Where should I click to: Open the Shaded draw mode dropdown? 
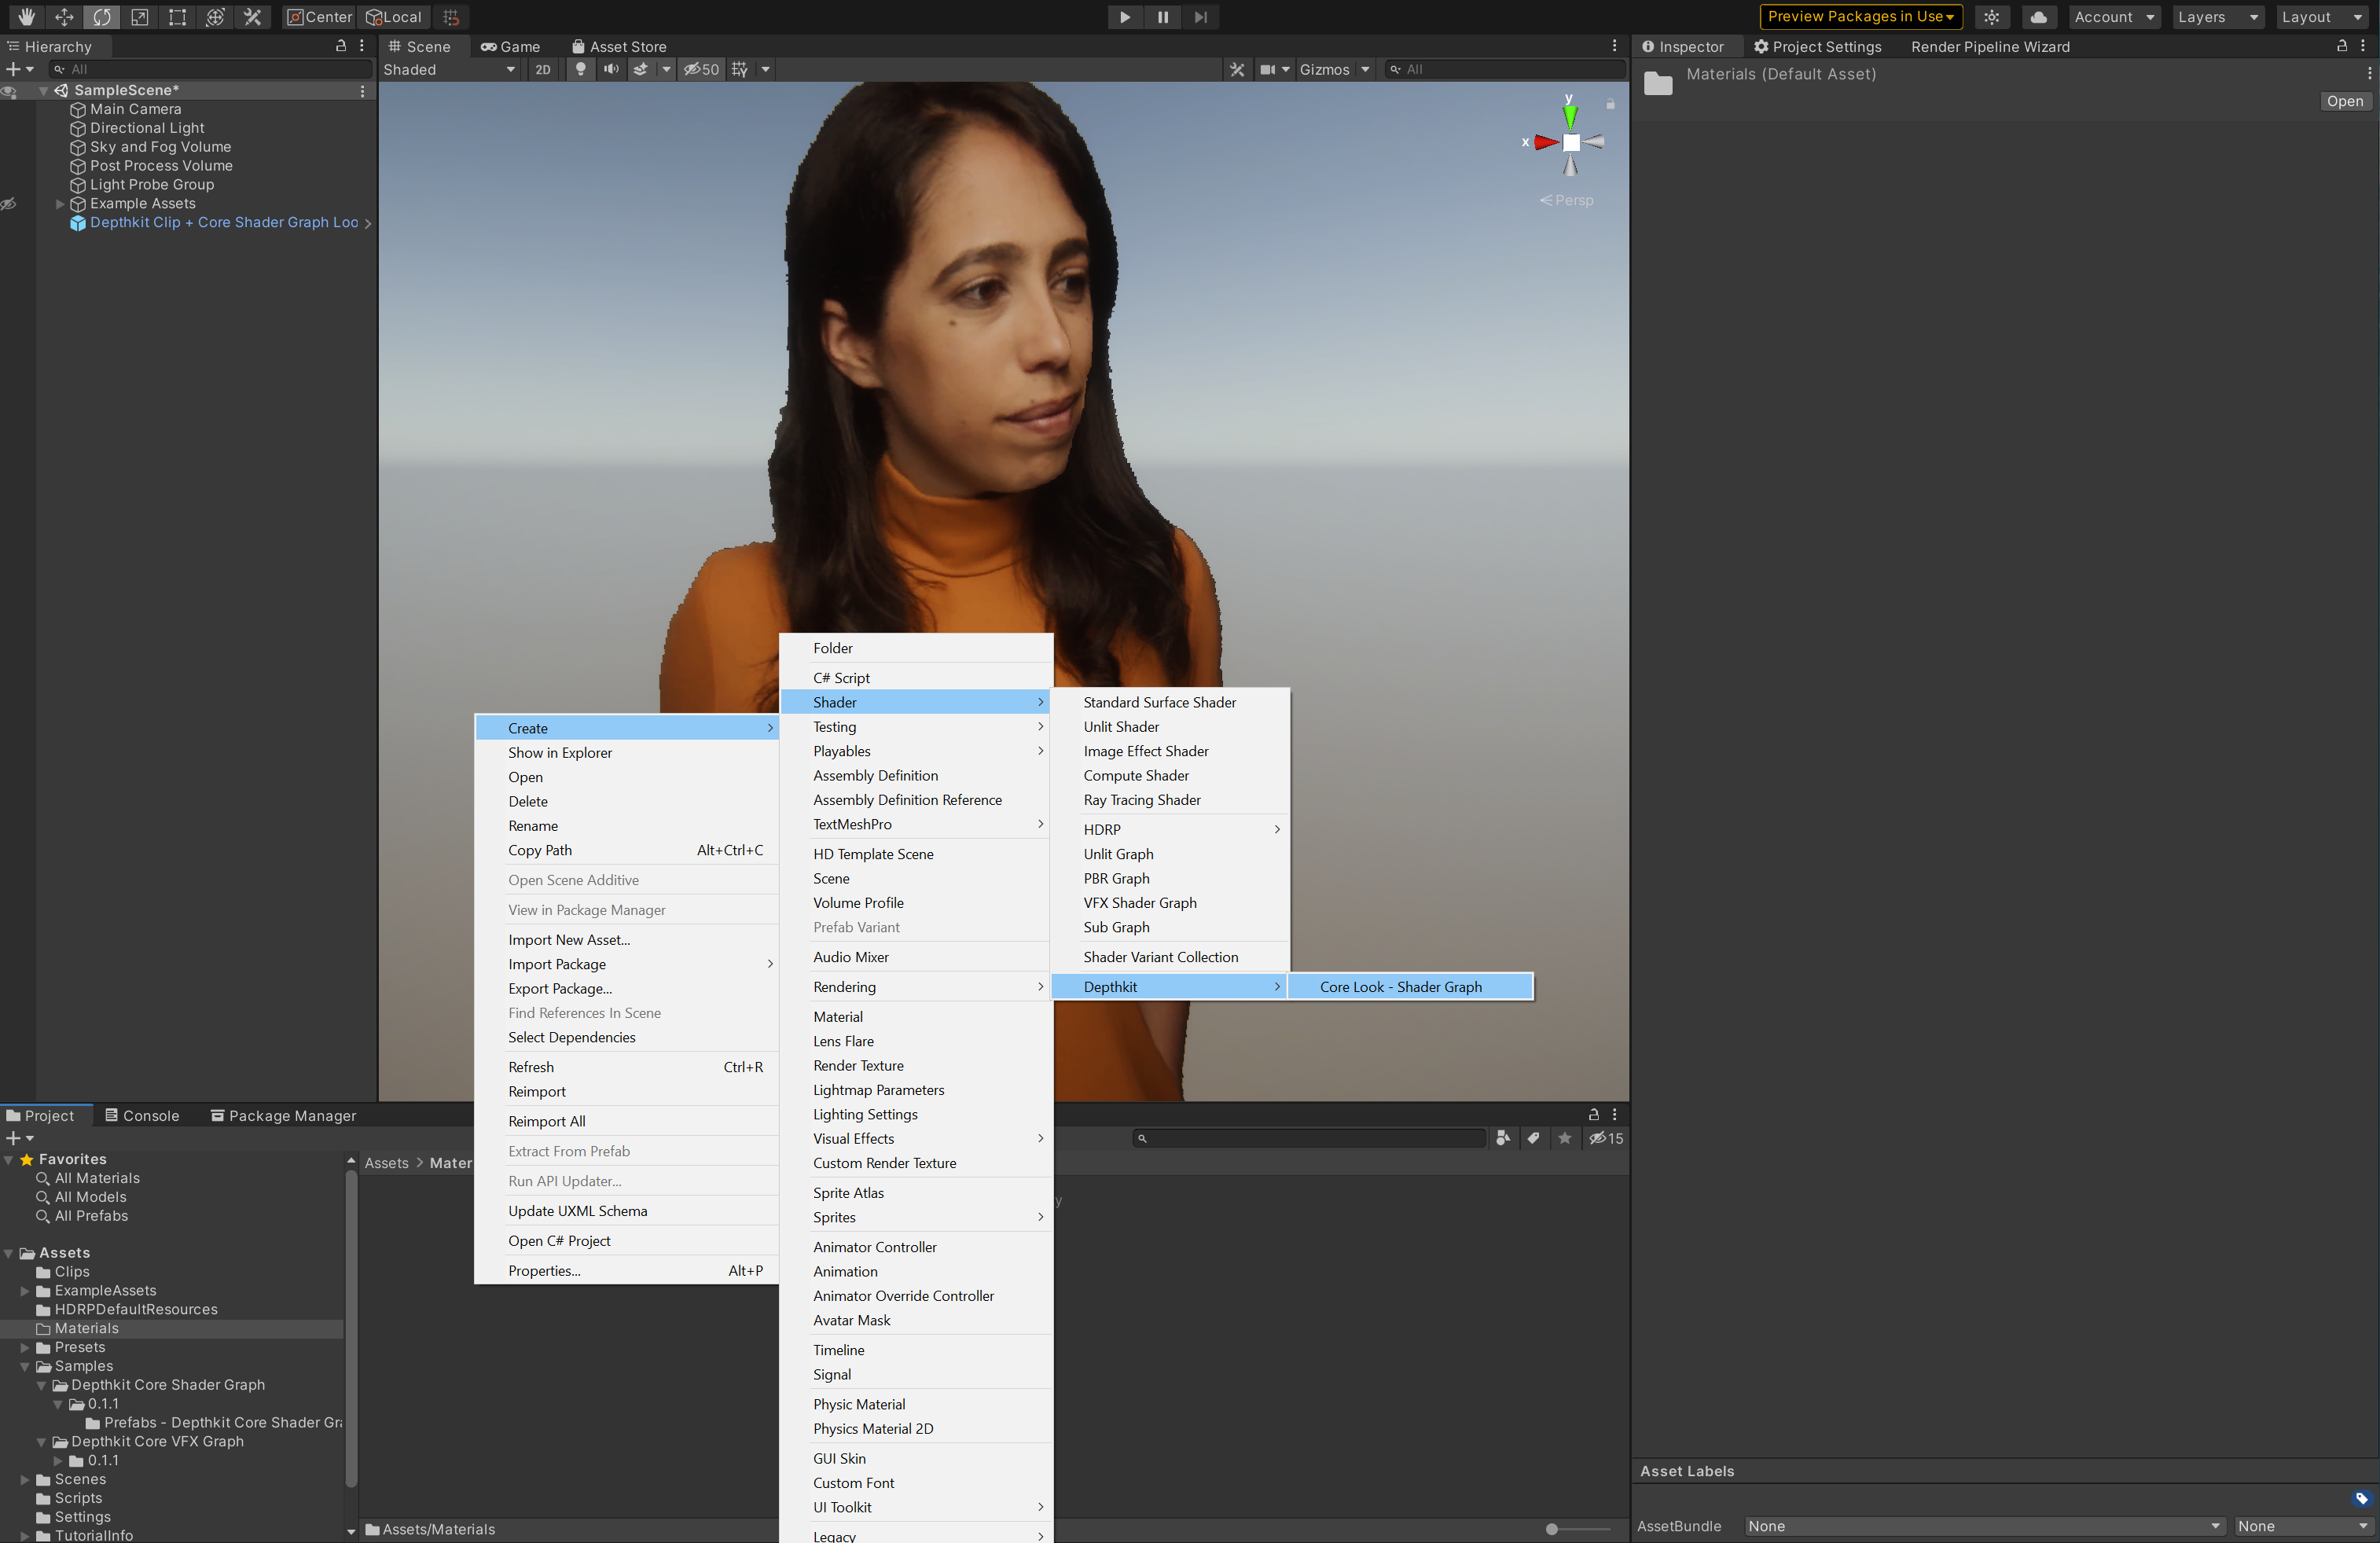(450, 69)
